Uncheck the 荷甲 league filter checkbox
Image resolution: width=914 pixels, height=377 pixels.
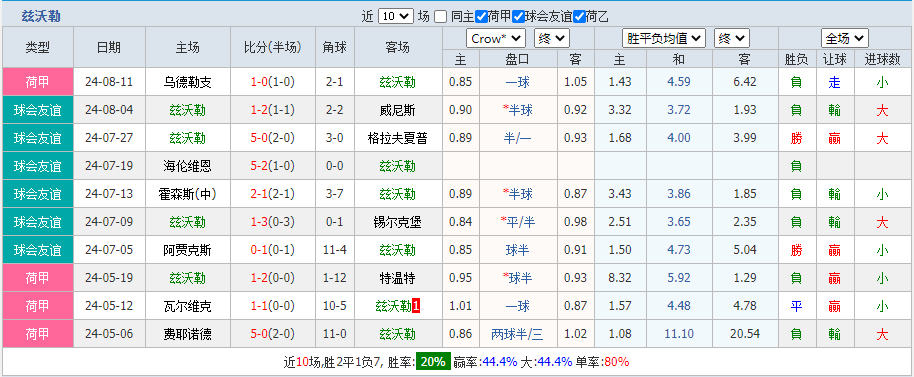[481, 16]
